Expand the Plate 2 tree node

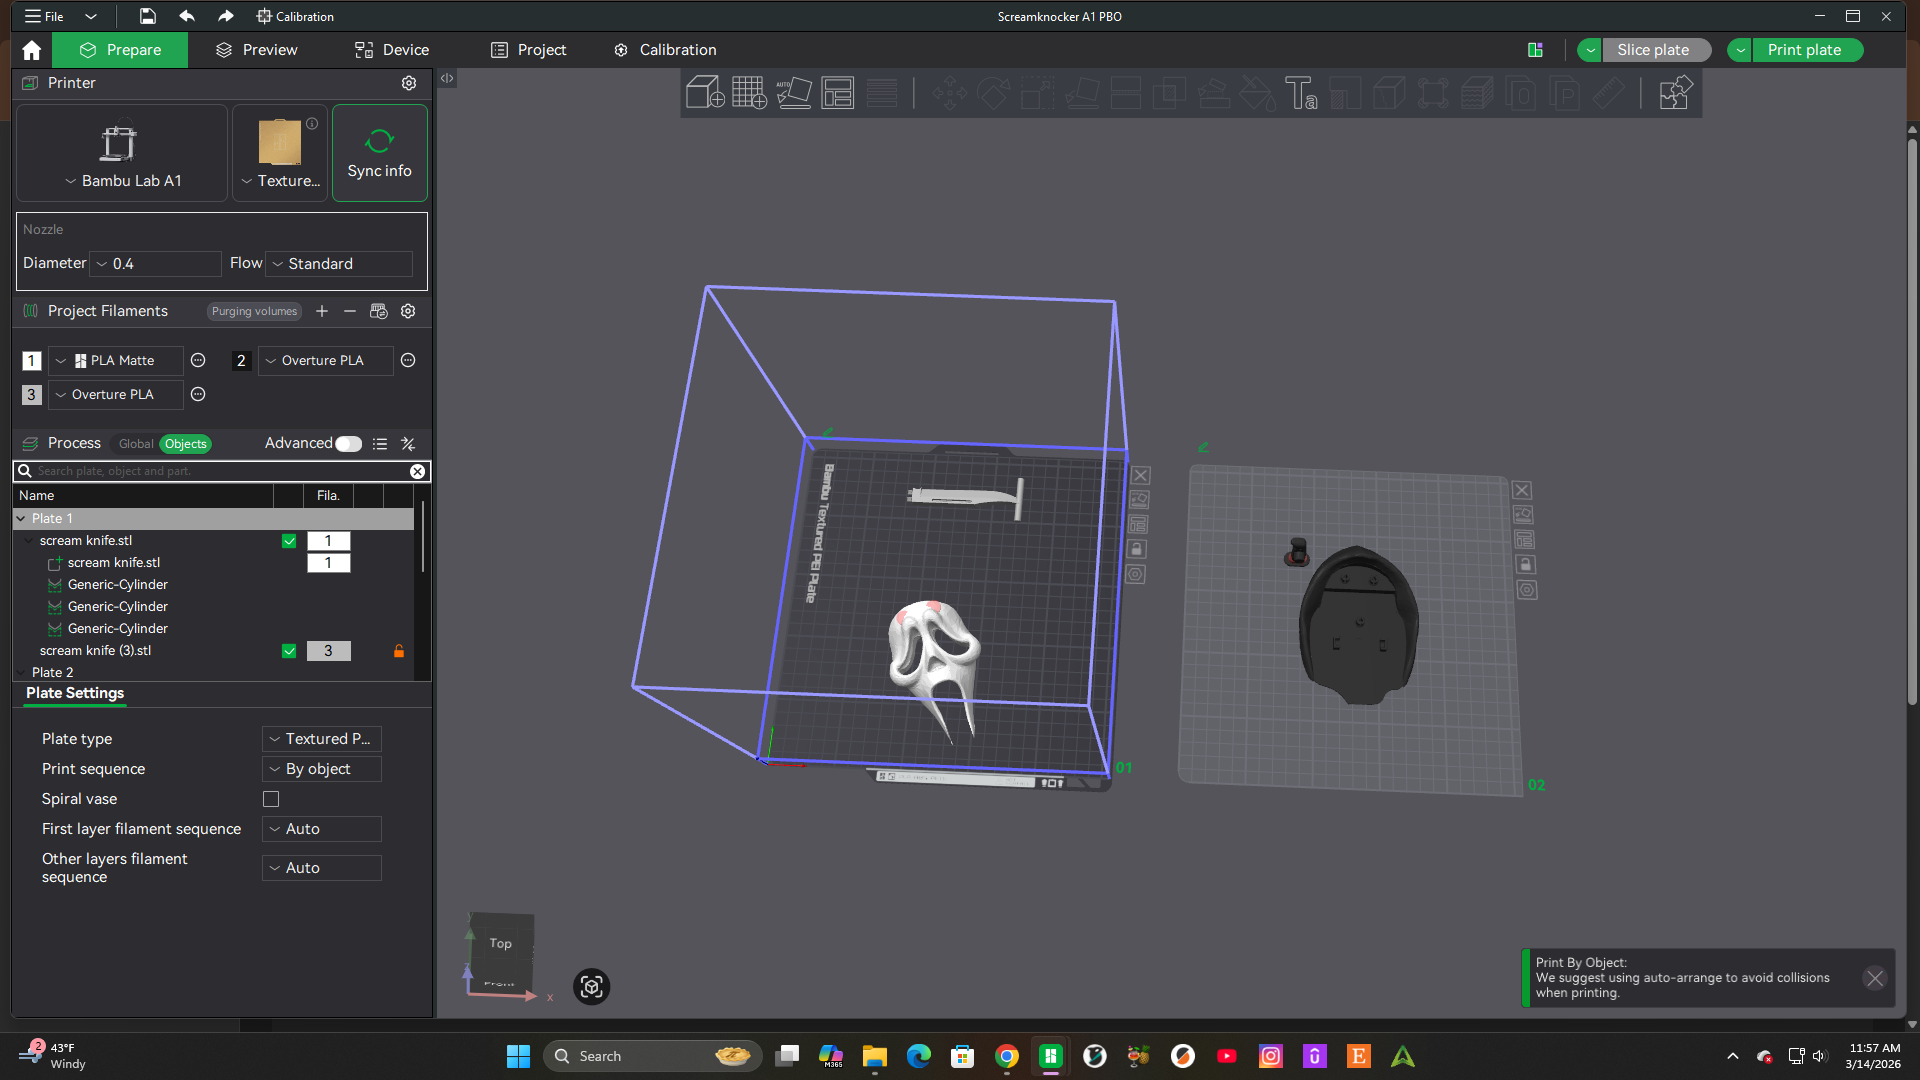point(21,673)
